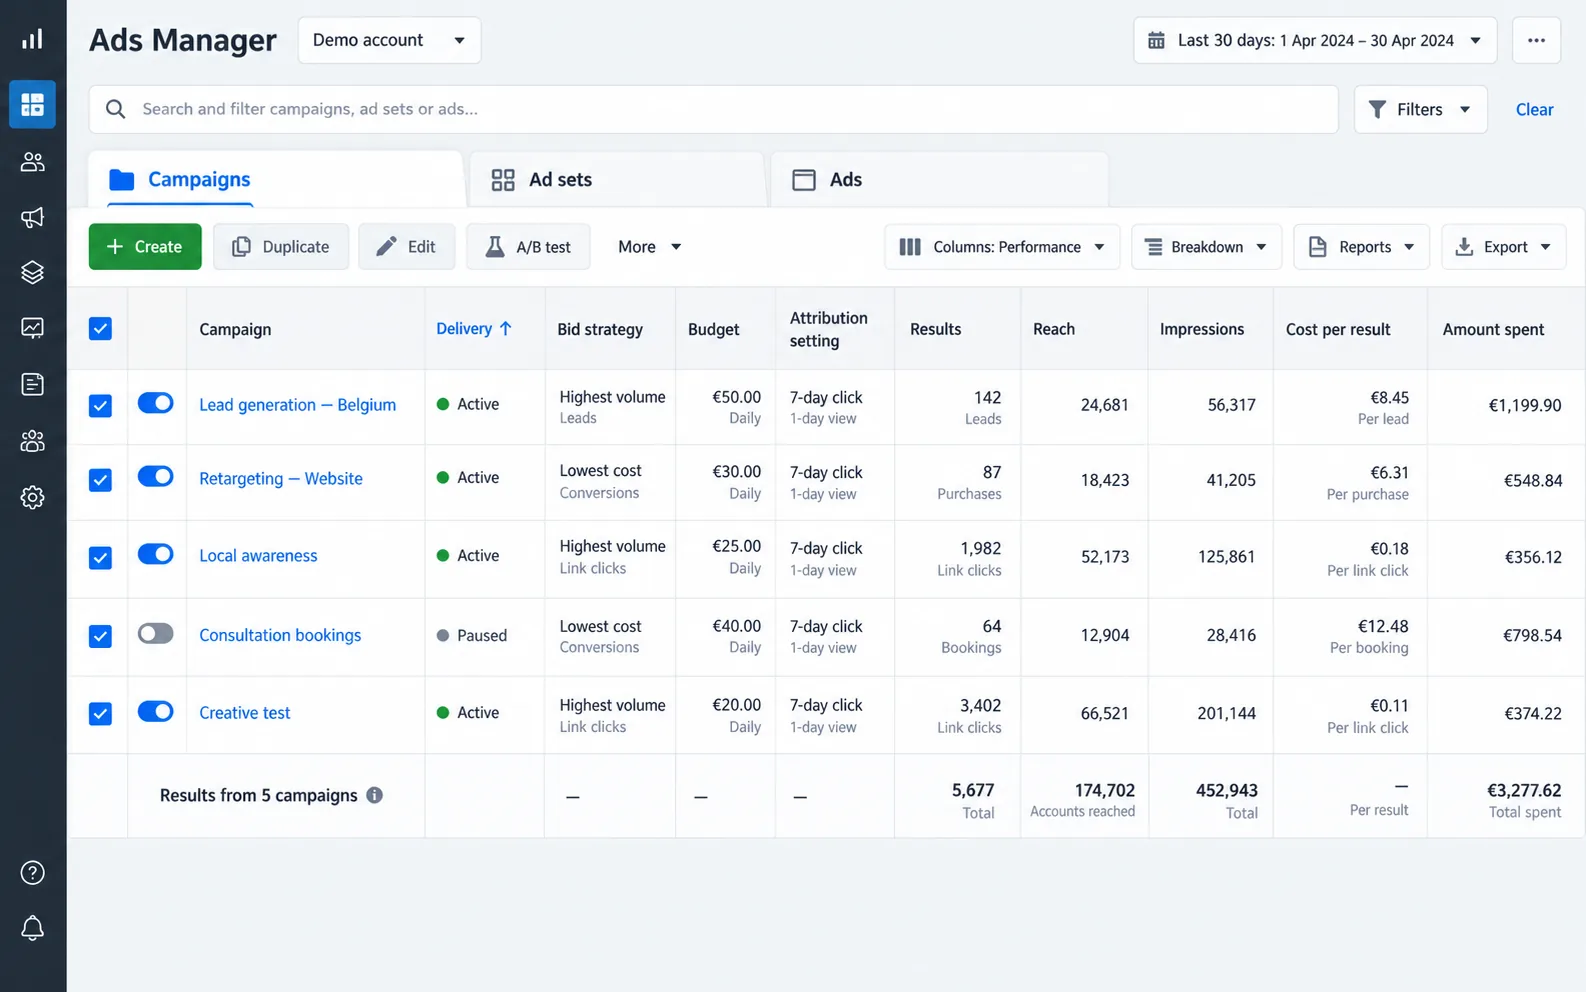Open the line chart reporting icon in sidebar
The height and width of the screenshot is (992, 1586).
click(32, 328)
